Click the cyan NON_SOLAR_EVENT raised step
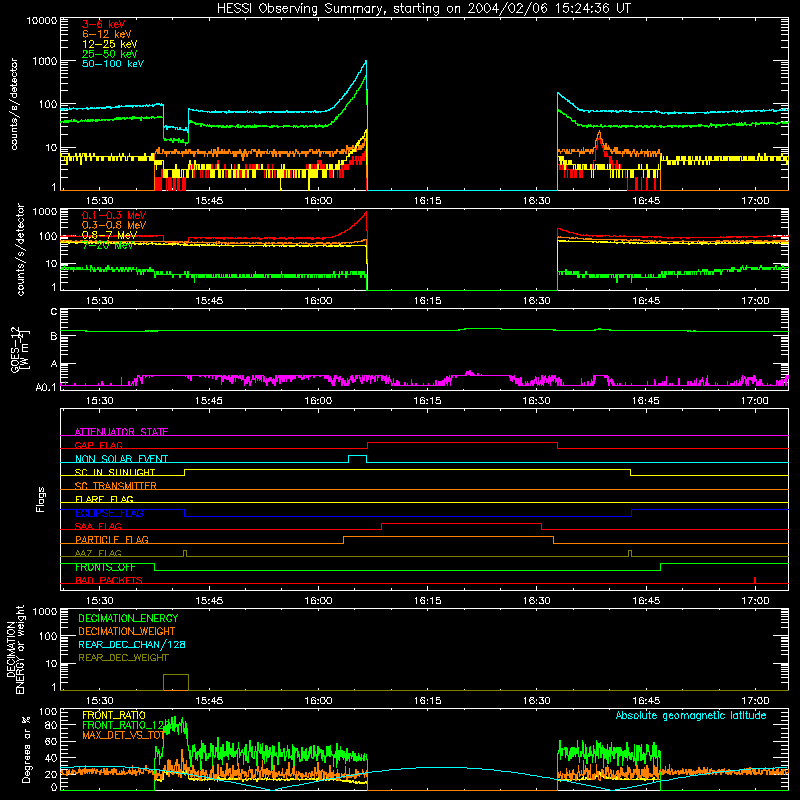The height and width of the screenshot is (800, 800). 357,457
